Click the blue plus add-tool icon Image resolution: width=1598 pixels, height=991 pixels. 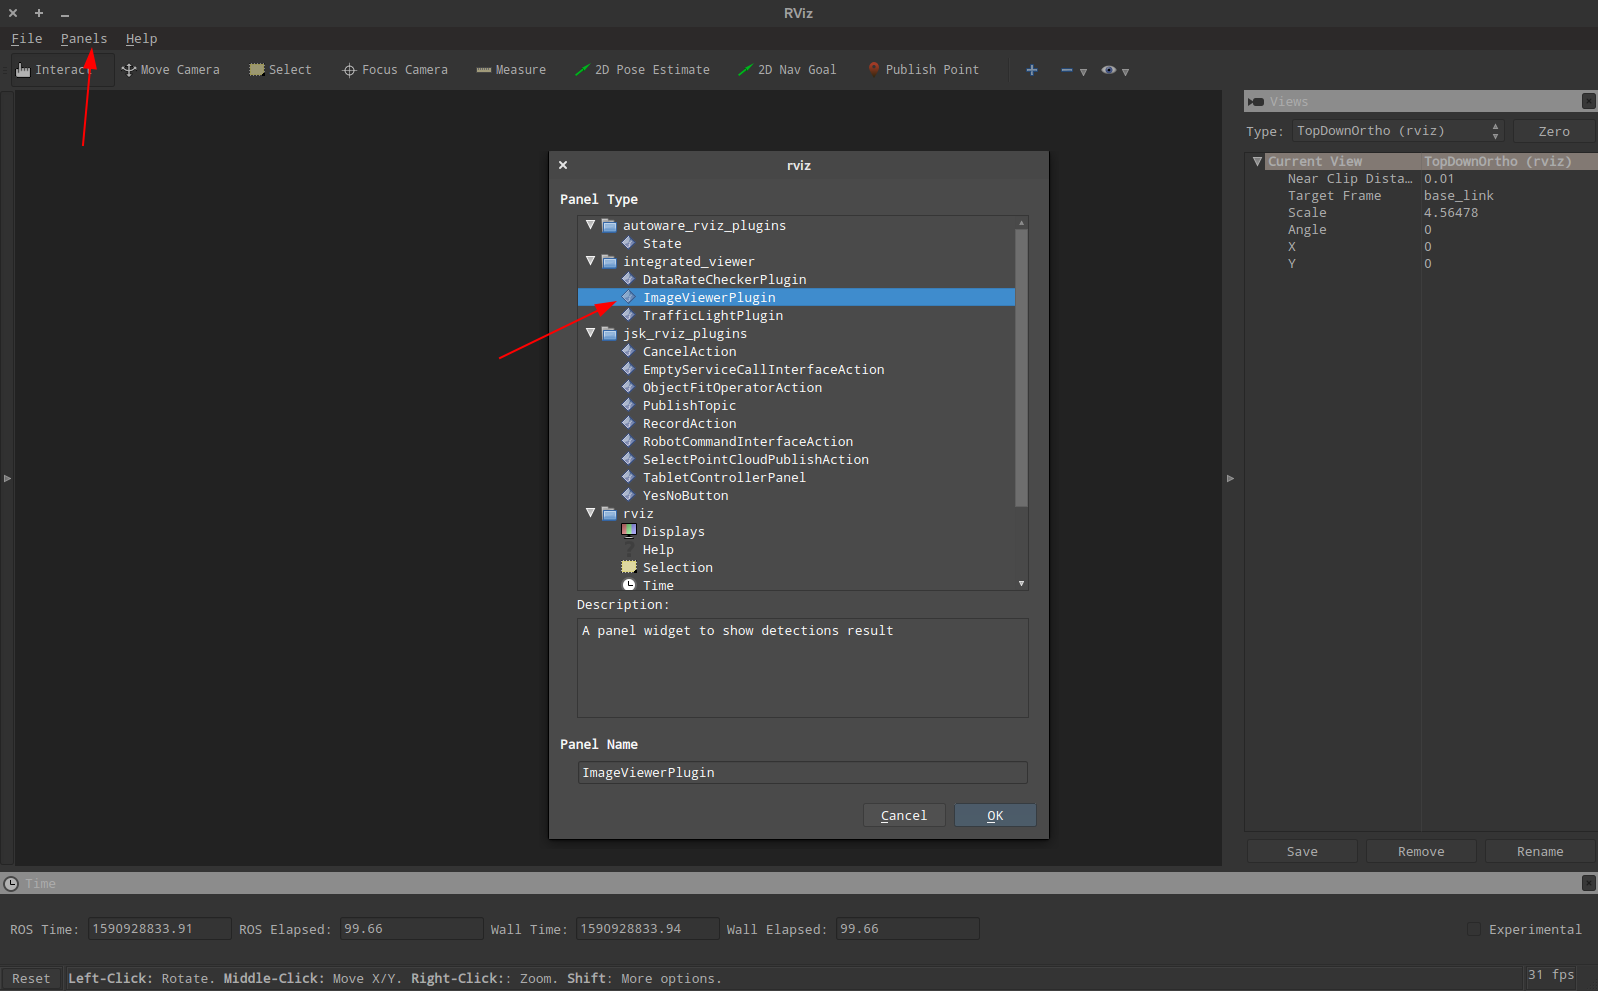pyautogui.click(x=1032, y=70)
